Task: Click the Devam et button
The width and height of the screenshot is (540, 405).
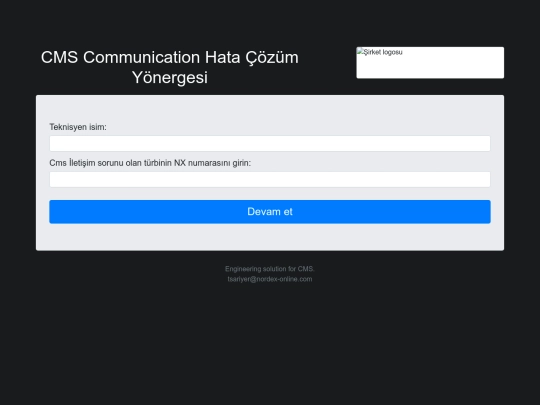Action: click(x=270, y=212)
